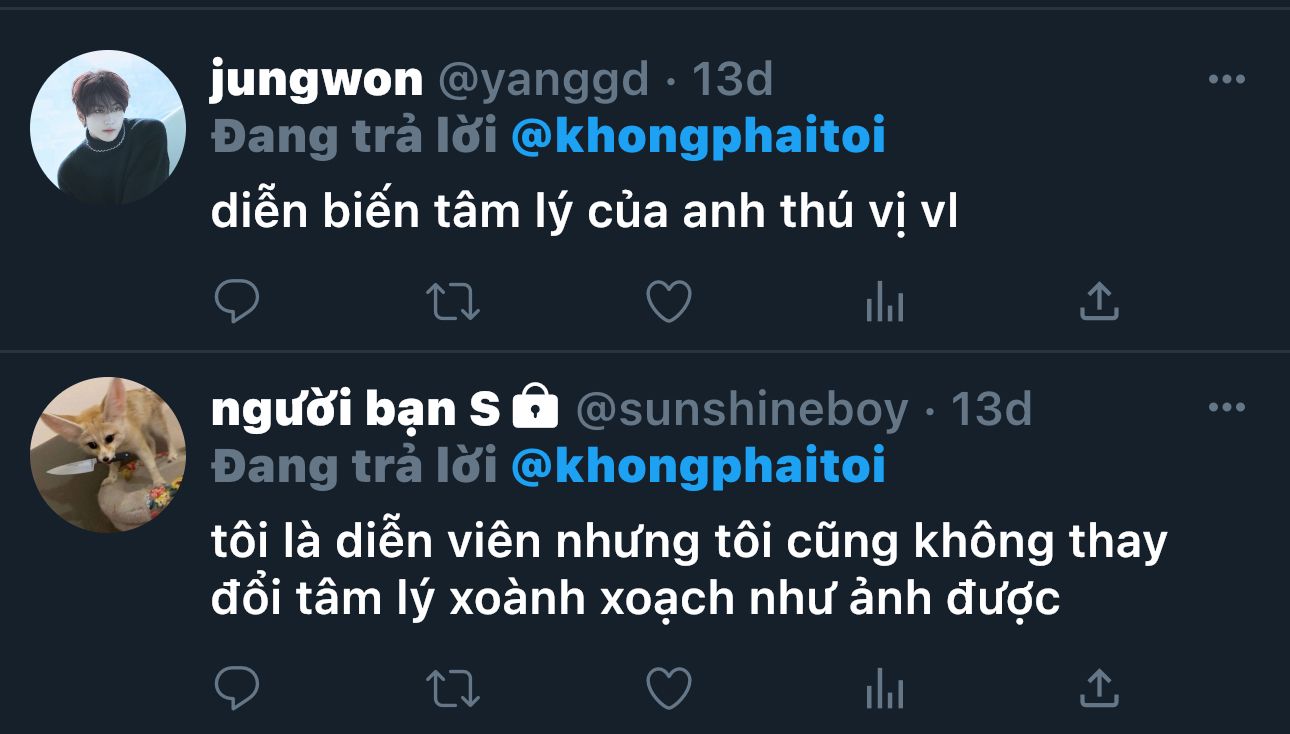Screen dimensions: 1290x734
Task: Open the @sunshineboy handle
Action: point(742,409)
